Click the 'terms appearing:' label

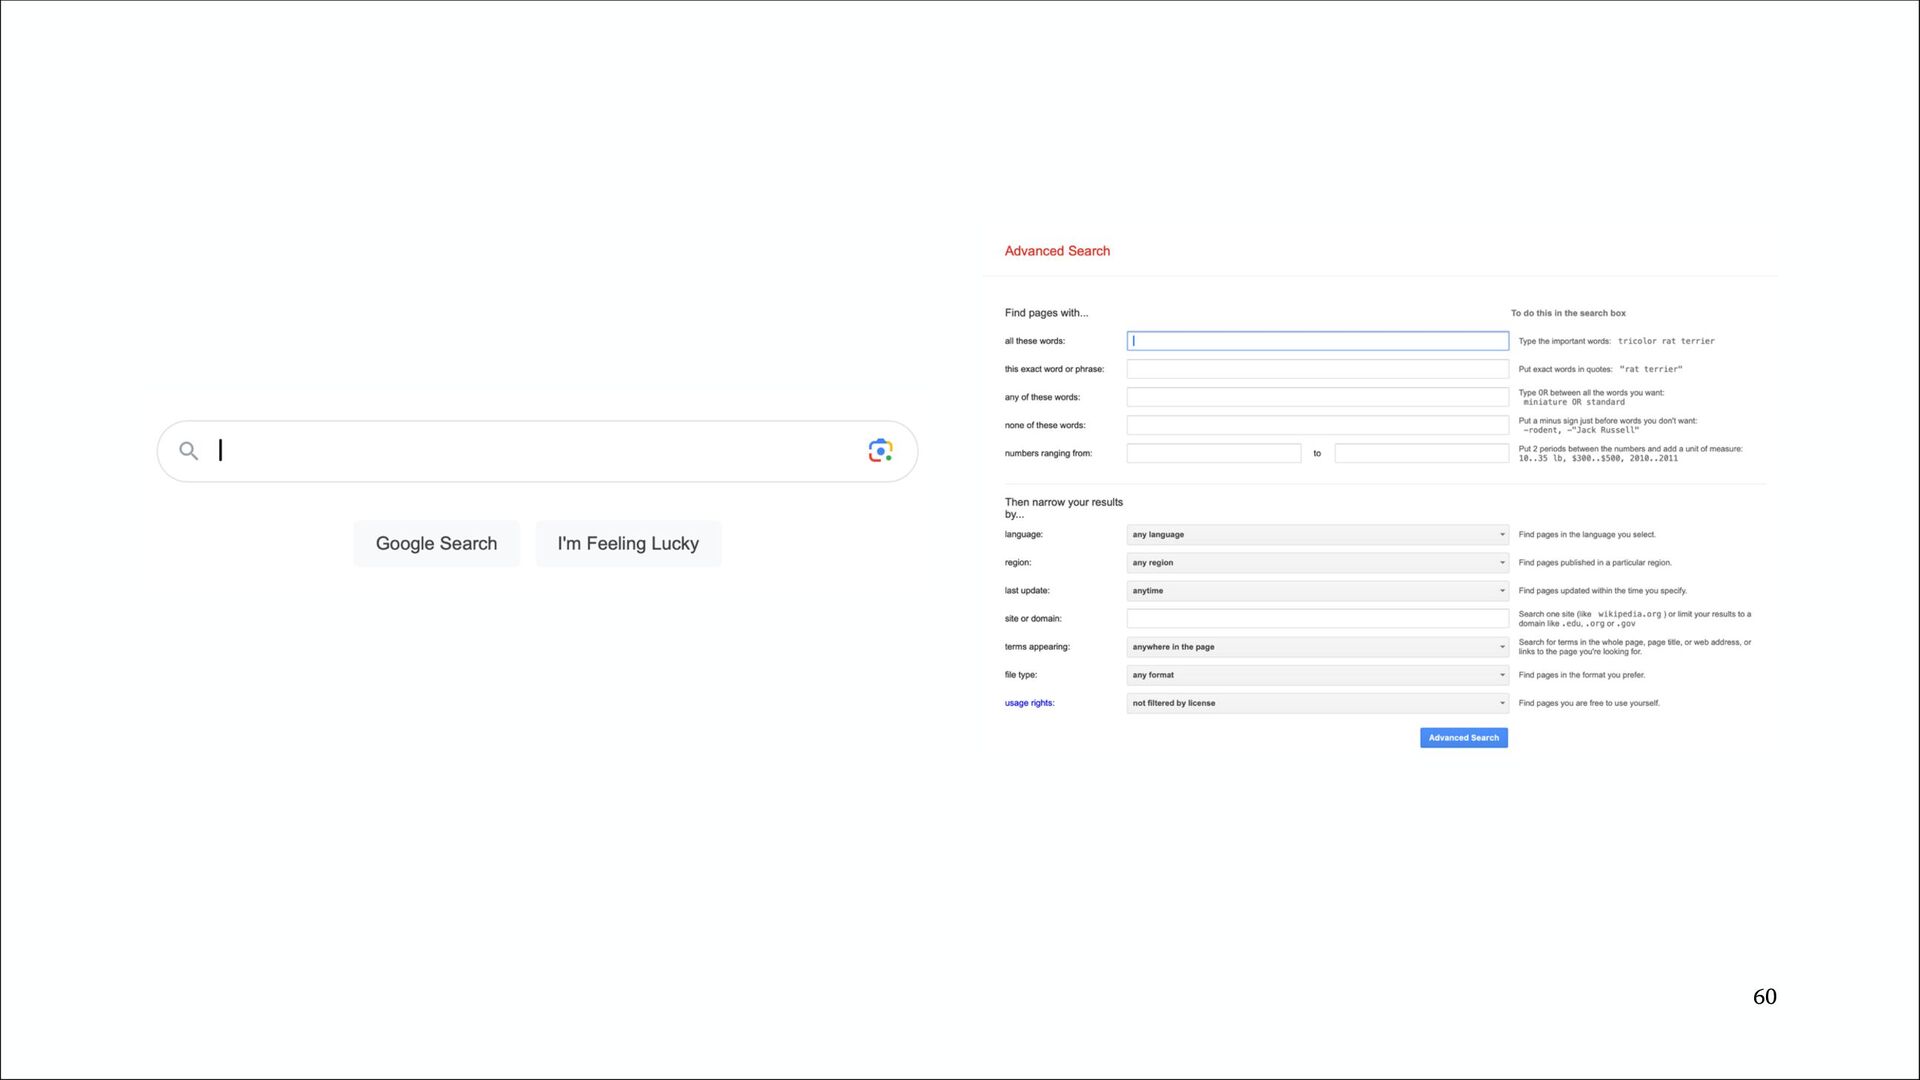1037,647
